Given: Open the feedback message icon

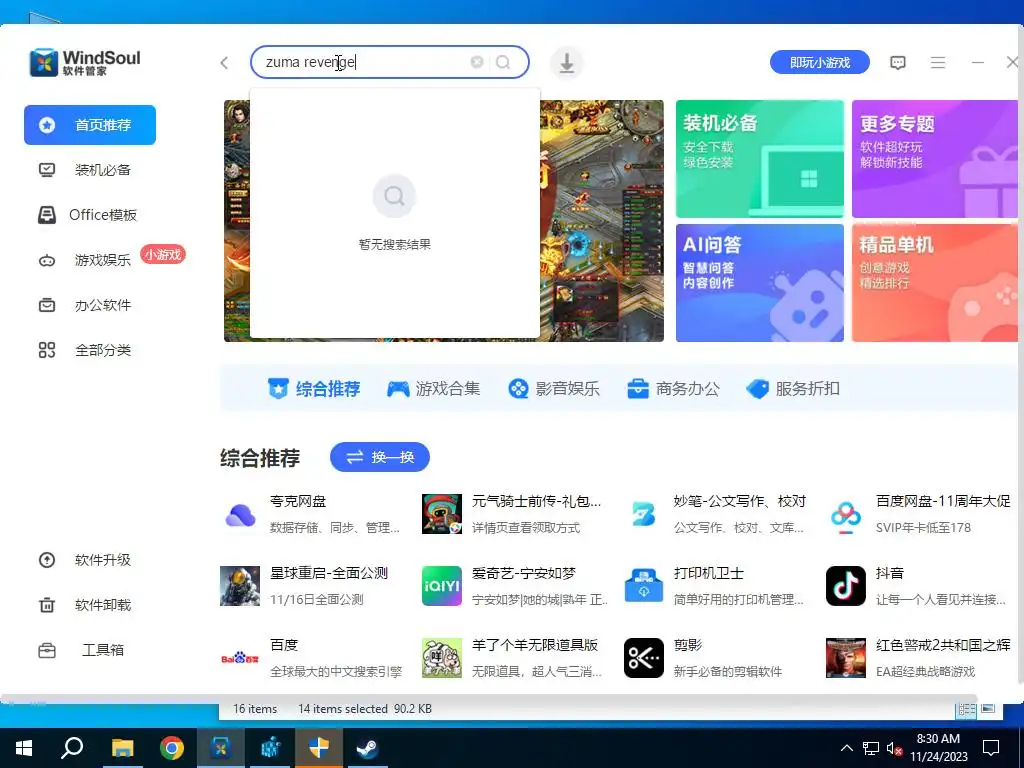Looking at the screenshot, I should [x=898, y=63].
